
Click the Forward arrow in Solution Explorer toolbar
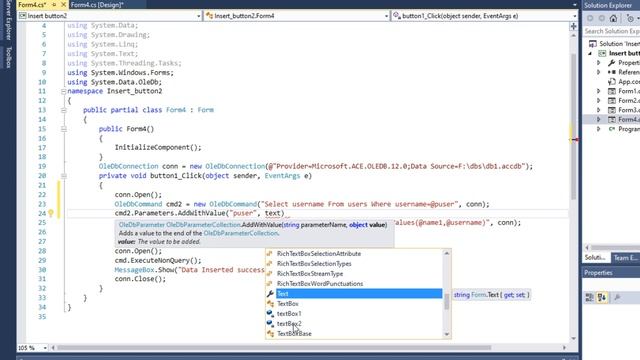[x=602, y=18]
